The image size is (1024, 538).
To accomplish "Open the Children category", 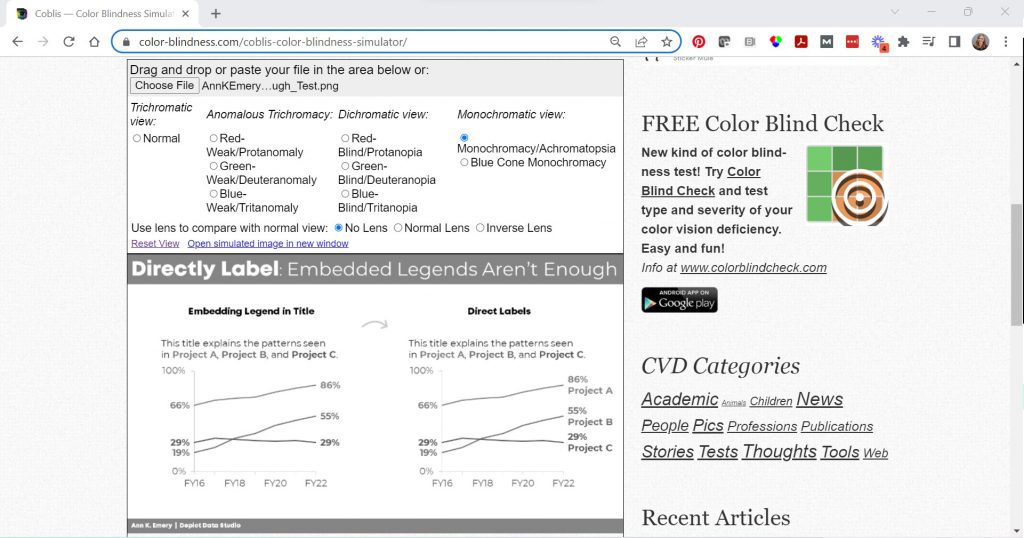I will 771,402.
